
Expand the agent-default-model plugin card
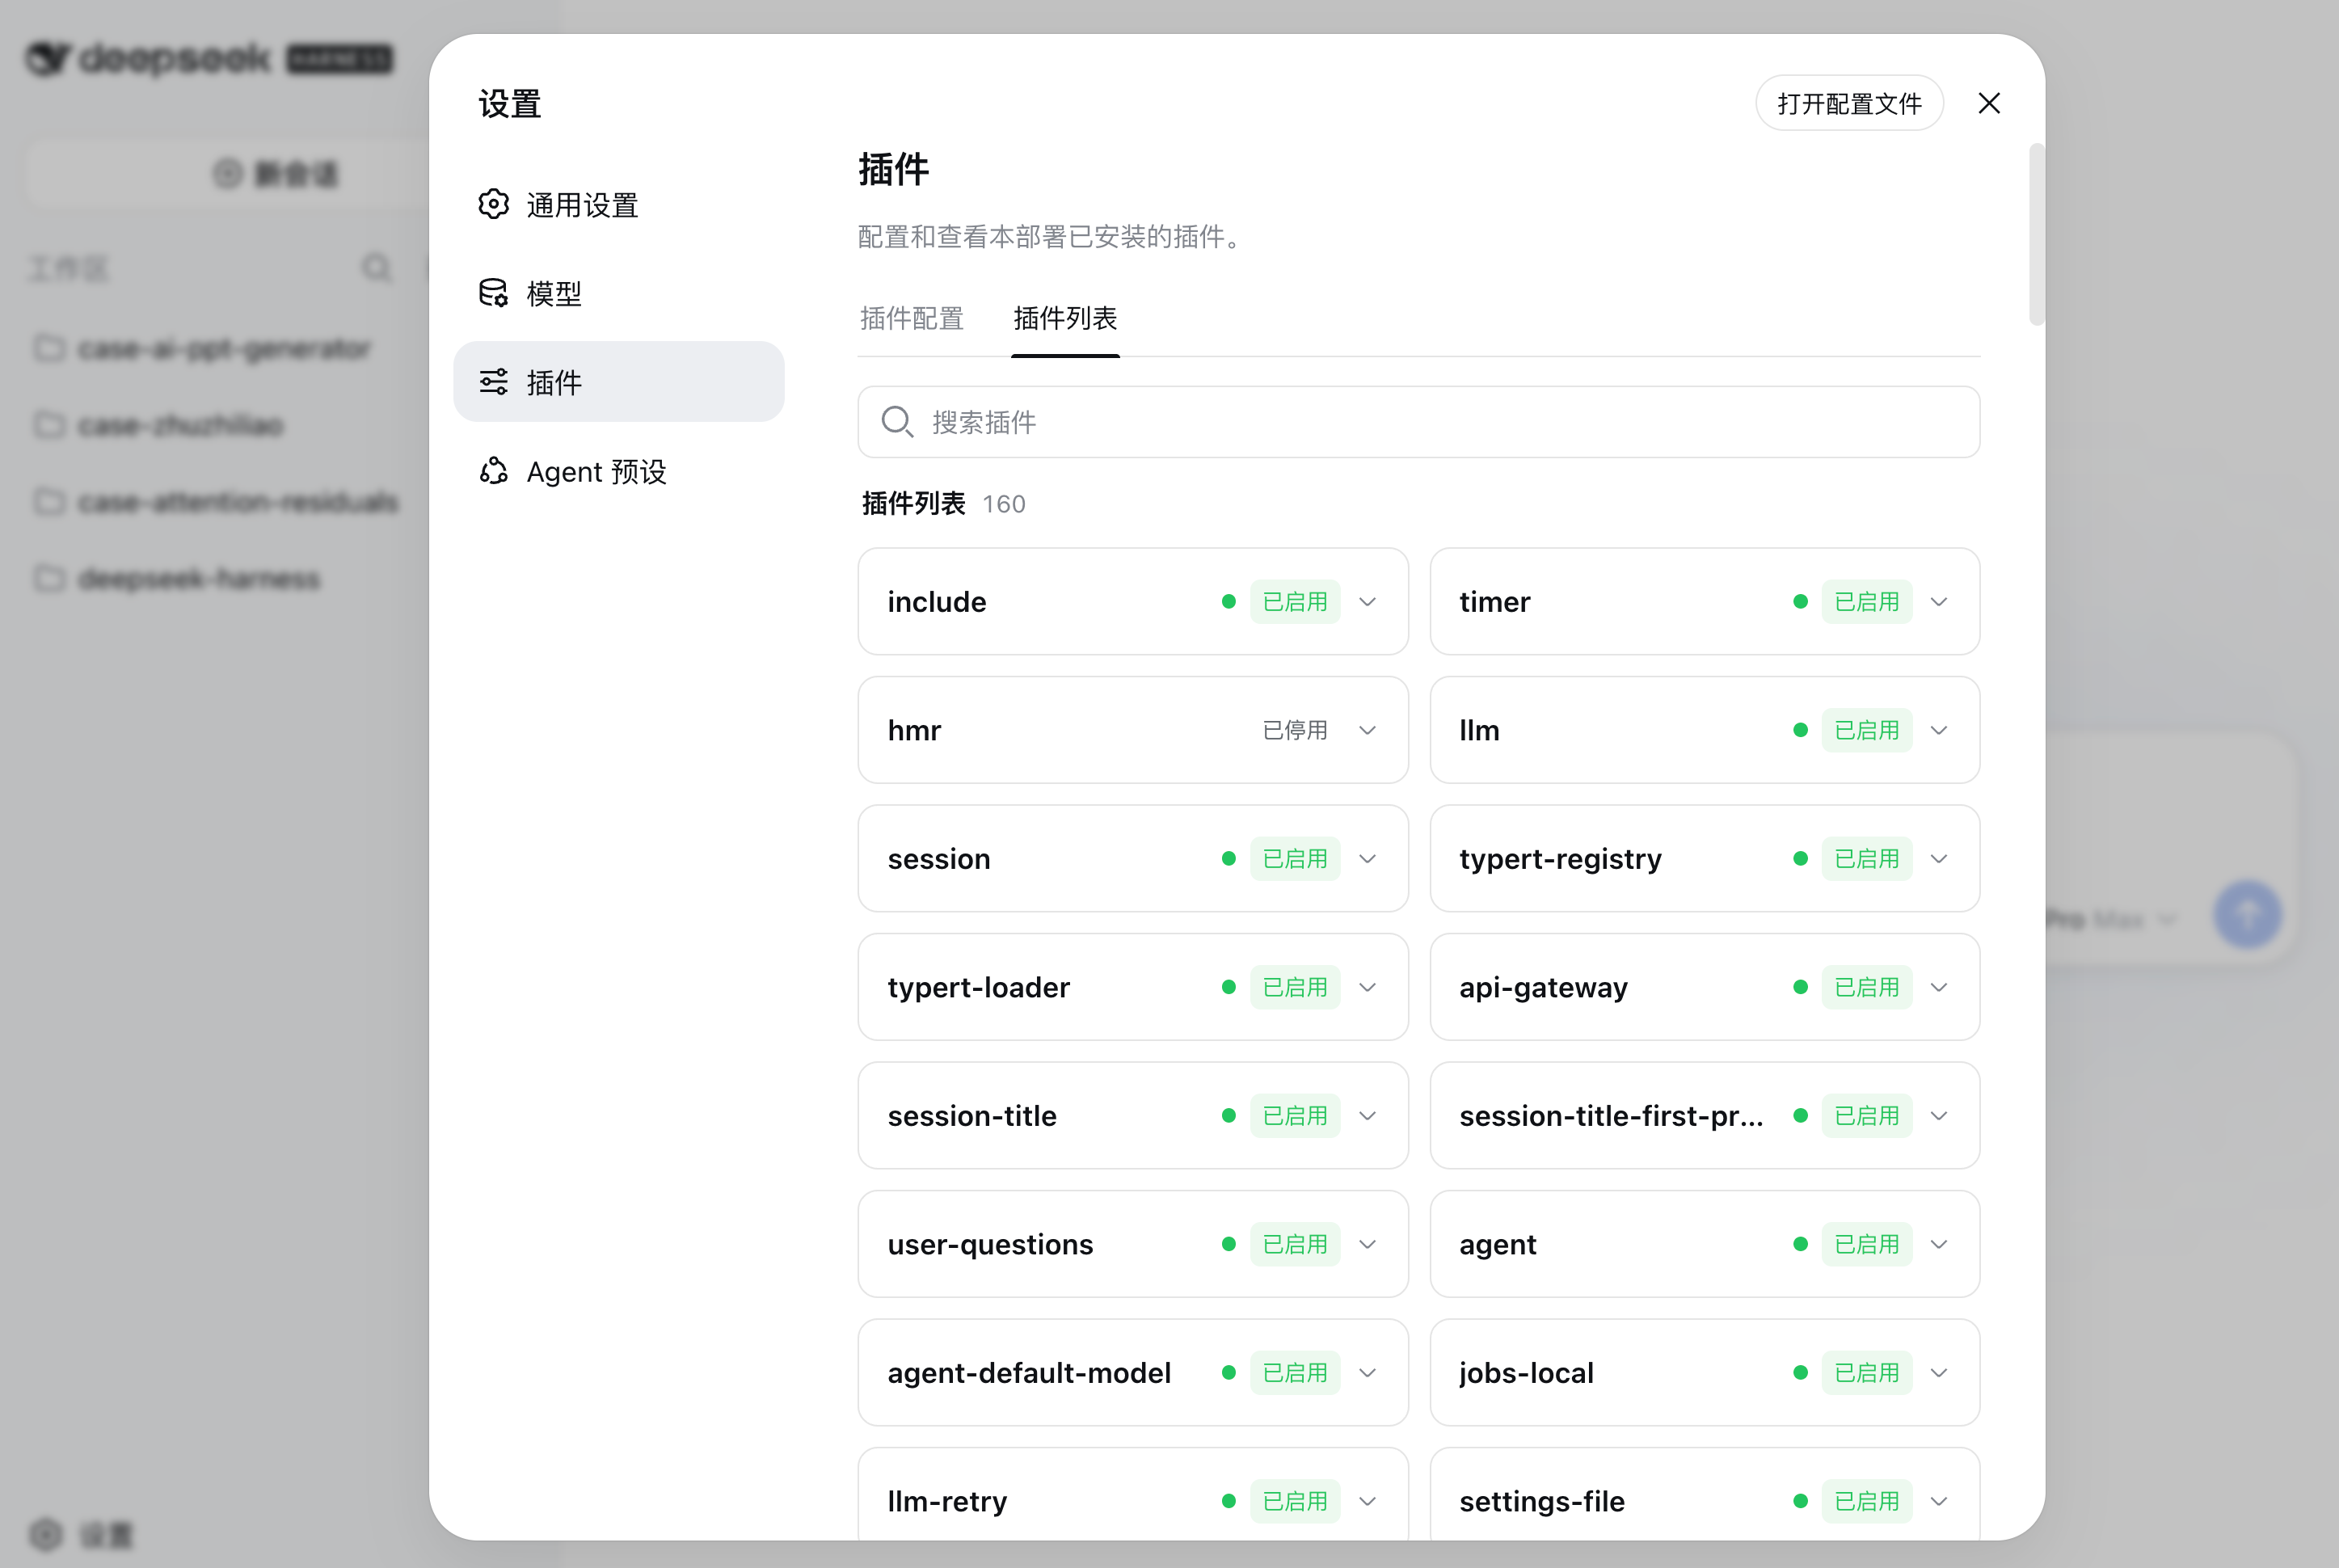point(1367,1372)
